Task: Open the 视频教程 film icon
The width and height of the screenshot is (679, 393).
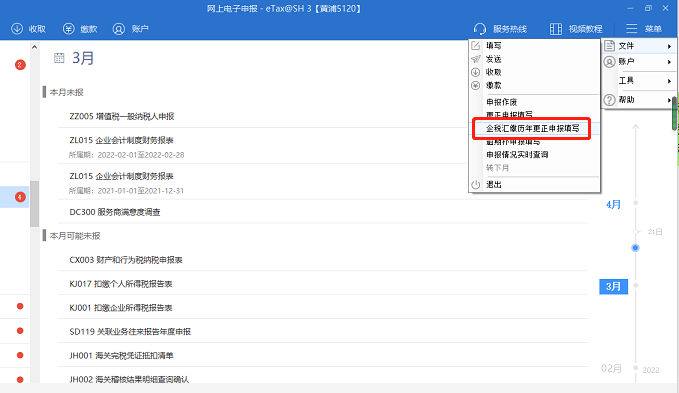Action: (x=556, y=29)
